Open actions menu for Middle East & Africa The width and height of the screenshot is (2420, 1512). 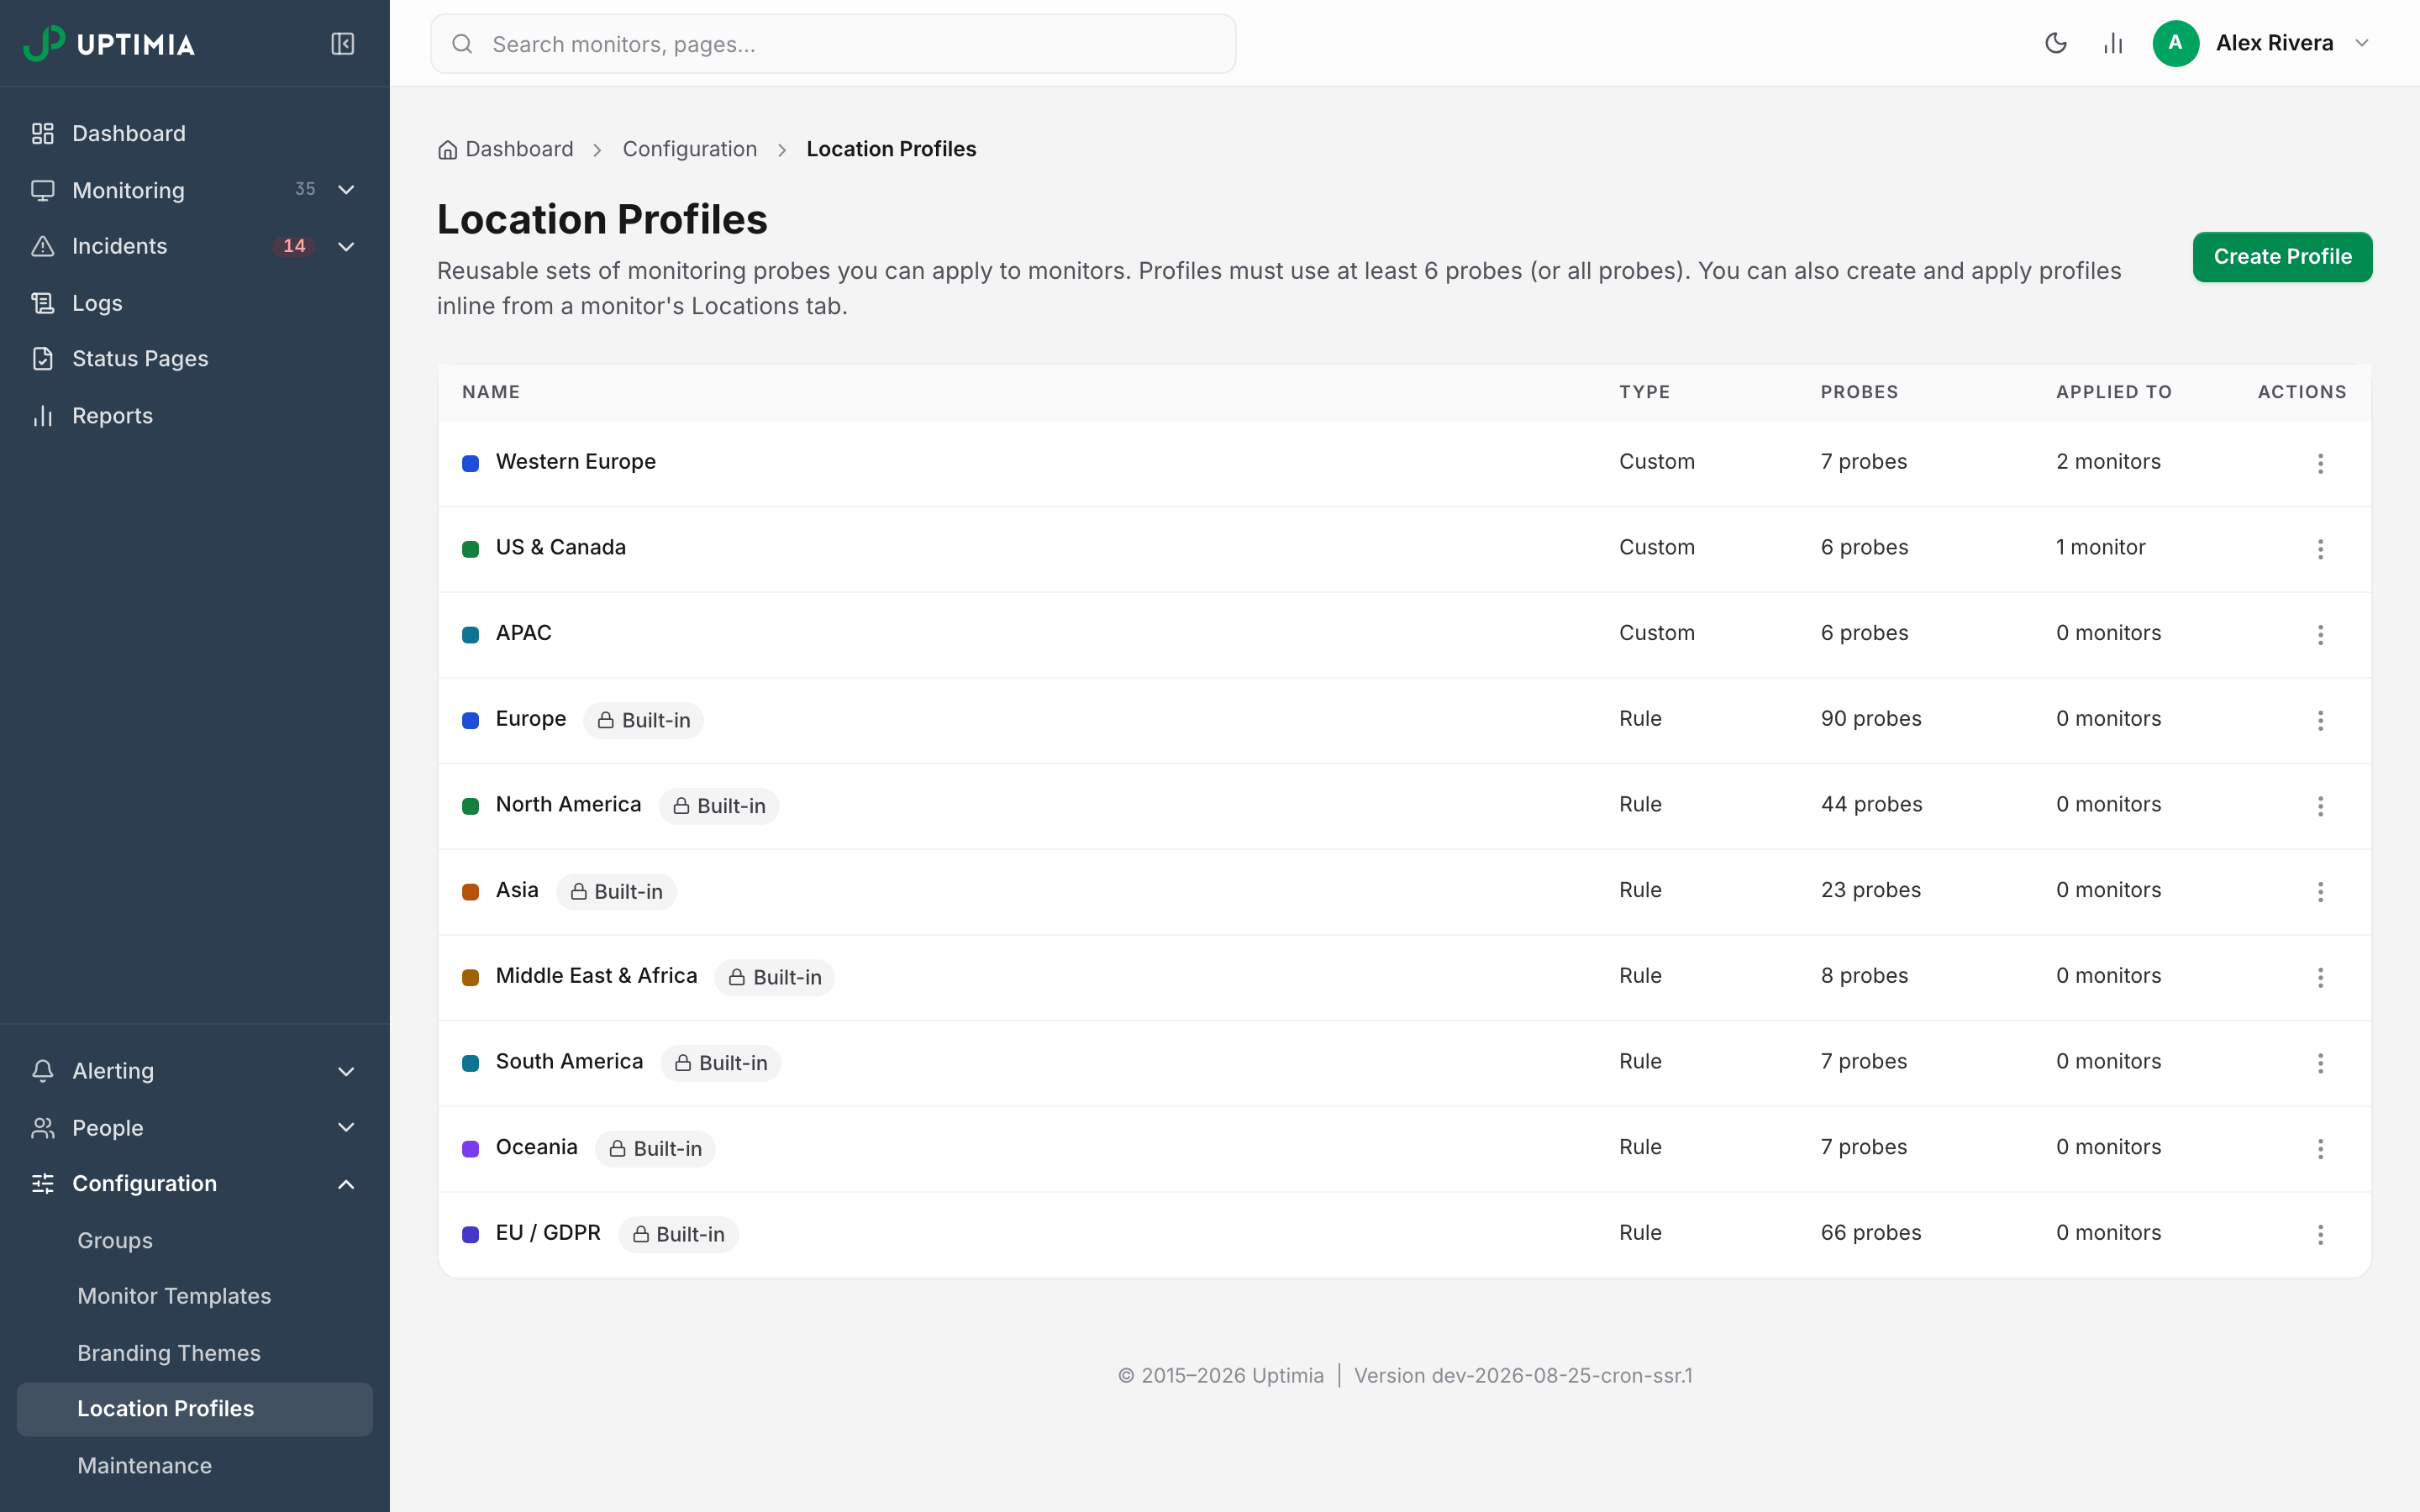click(x=2320, y=977)
